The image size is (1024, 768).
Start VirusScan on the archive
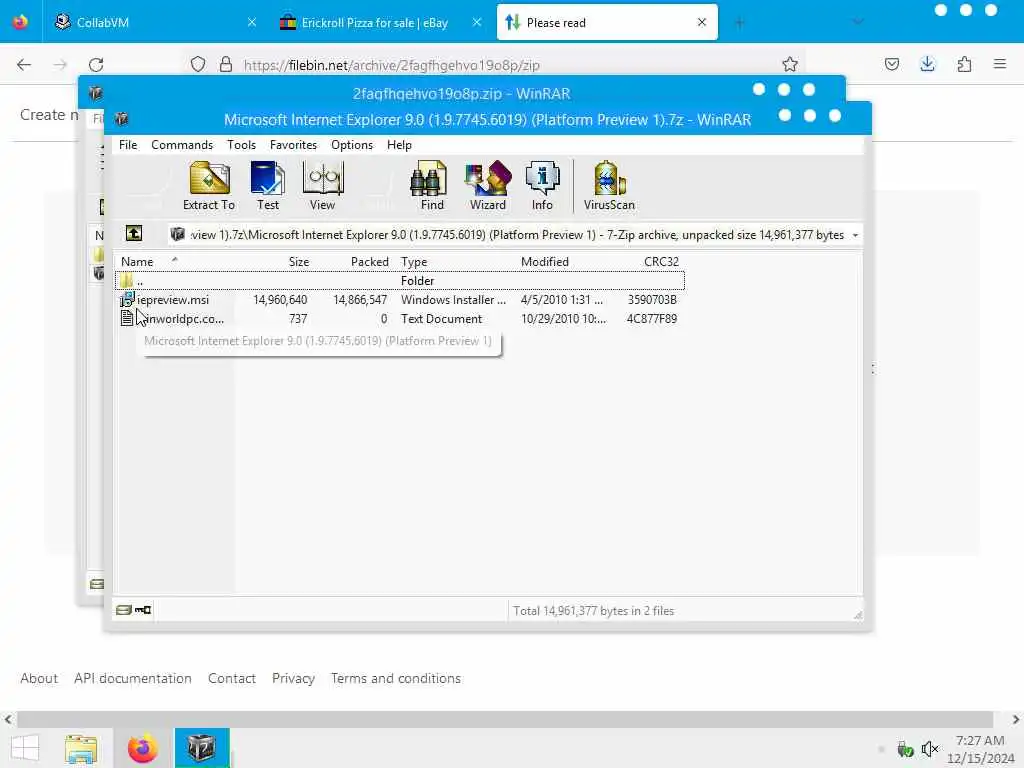(609, 186)
